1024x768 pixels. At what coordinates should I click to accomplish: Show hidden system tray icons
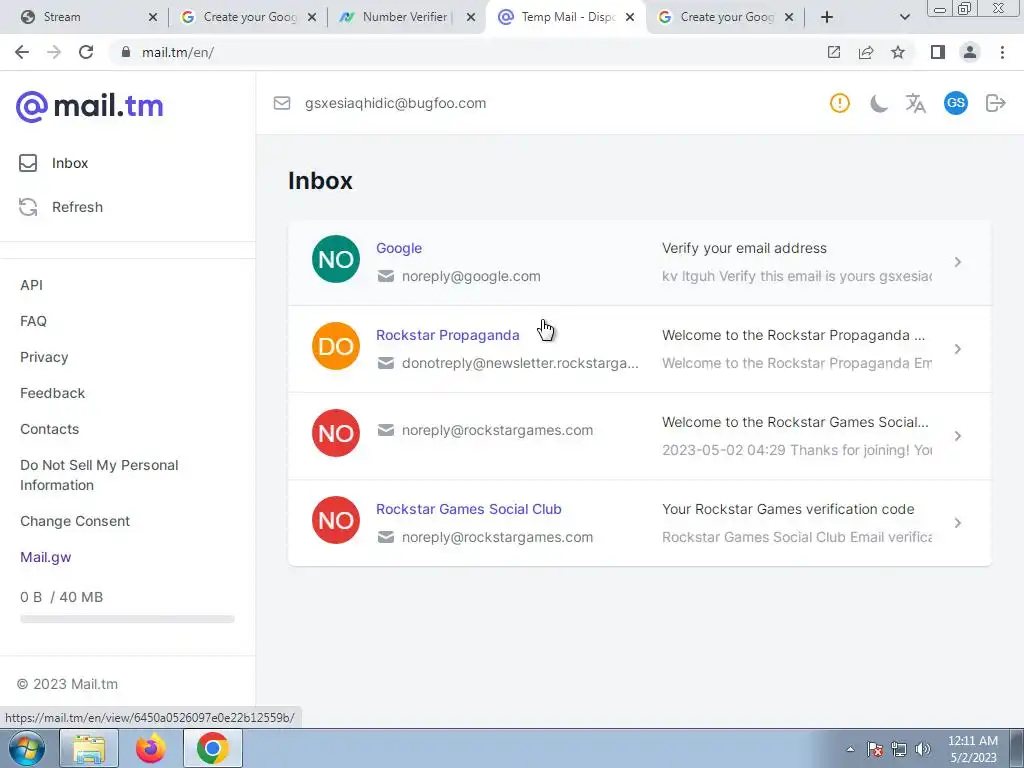point(850,749)
